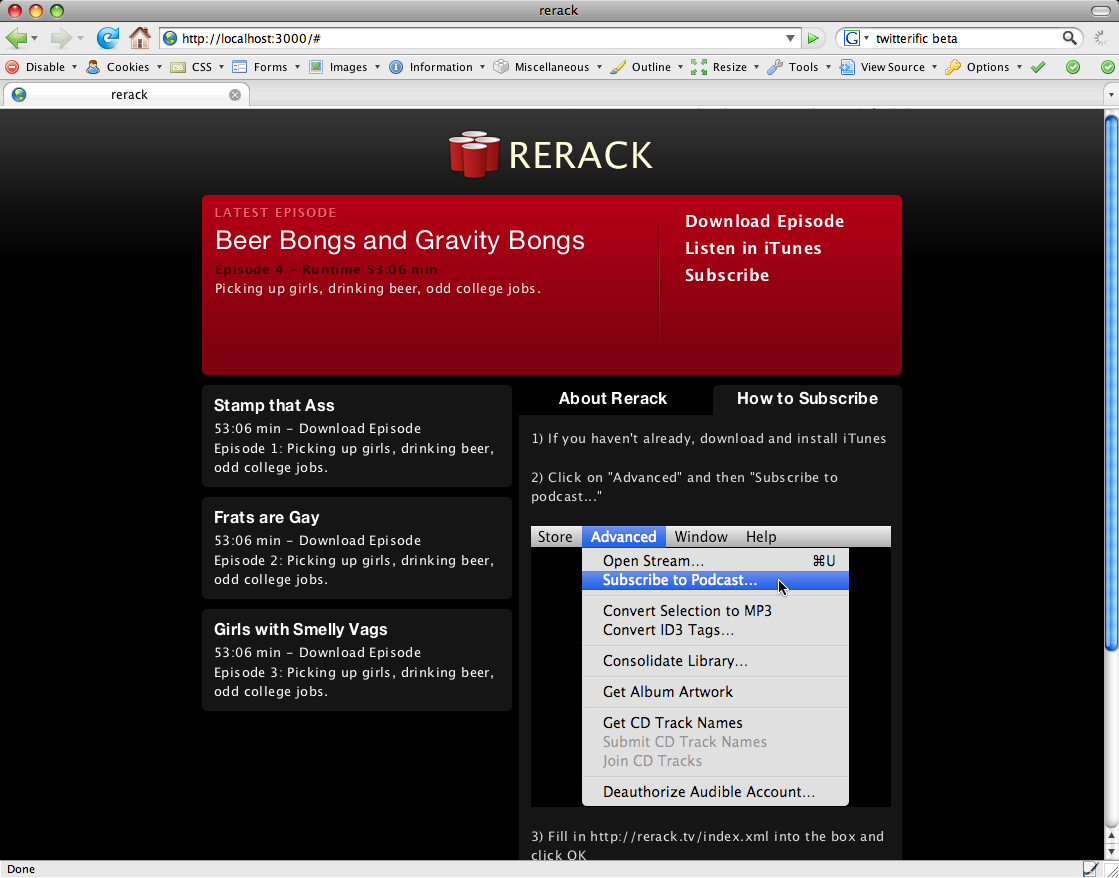Viewport: 1119px width, 878px height.
Task: Click the Tools wrench icon
Action: 775,67
